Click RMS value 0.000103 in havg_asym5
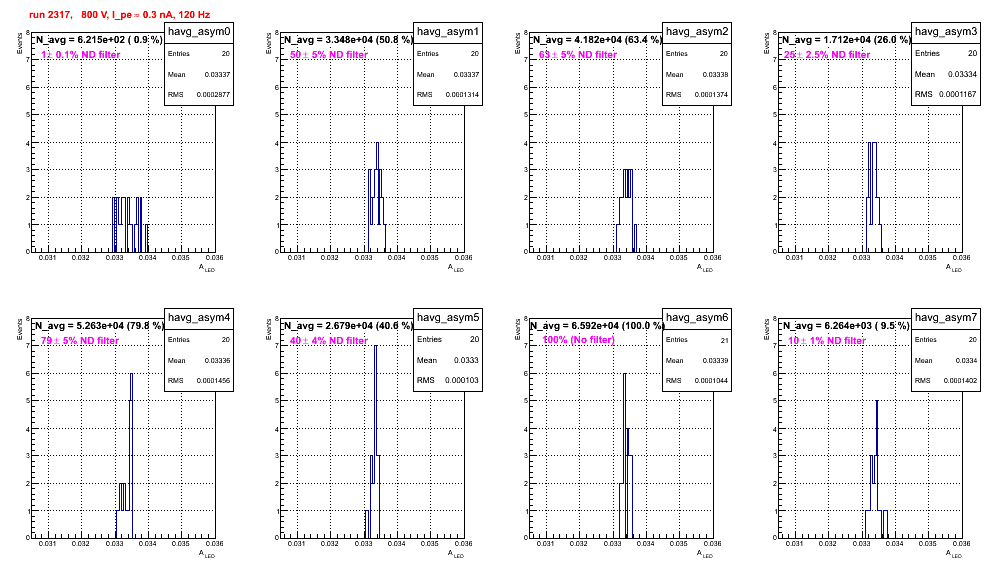Screen dimensions: 996x572 [x=461, y=380]
